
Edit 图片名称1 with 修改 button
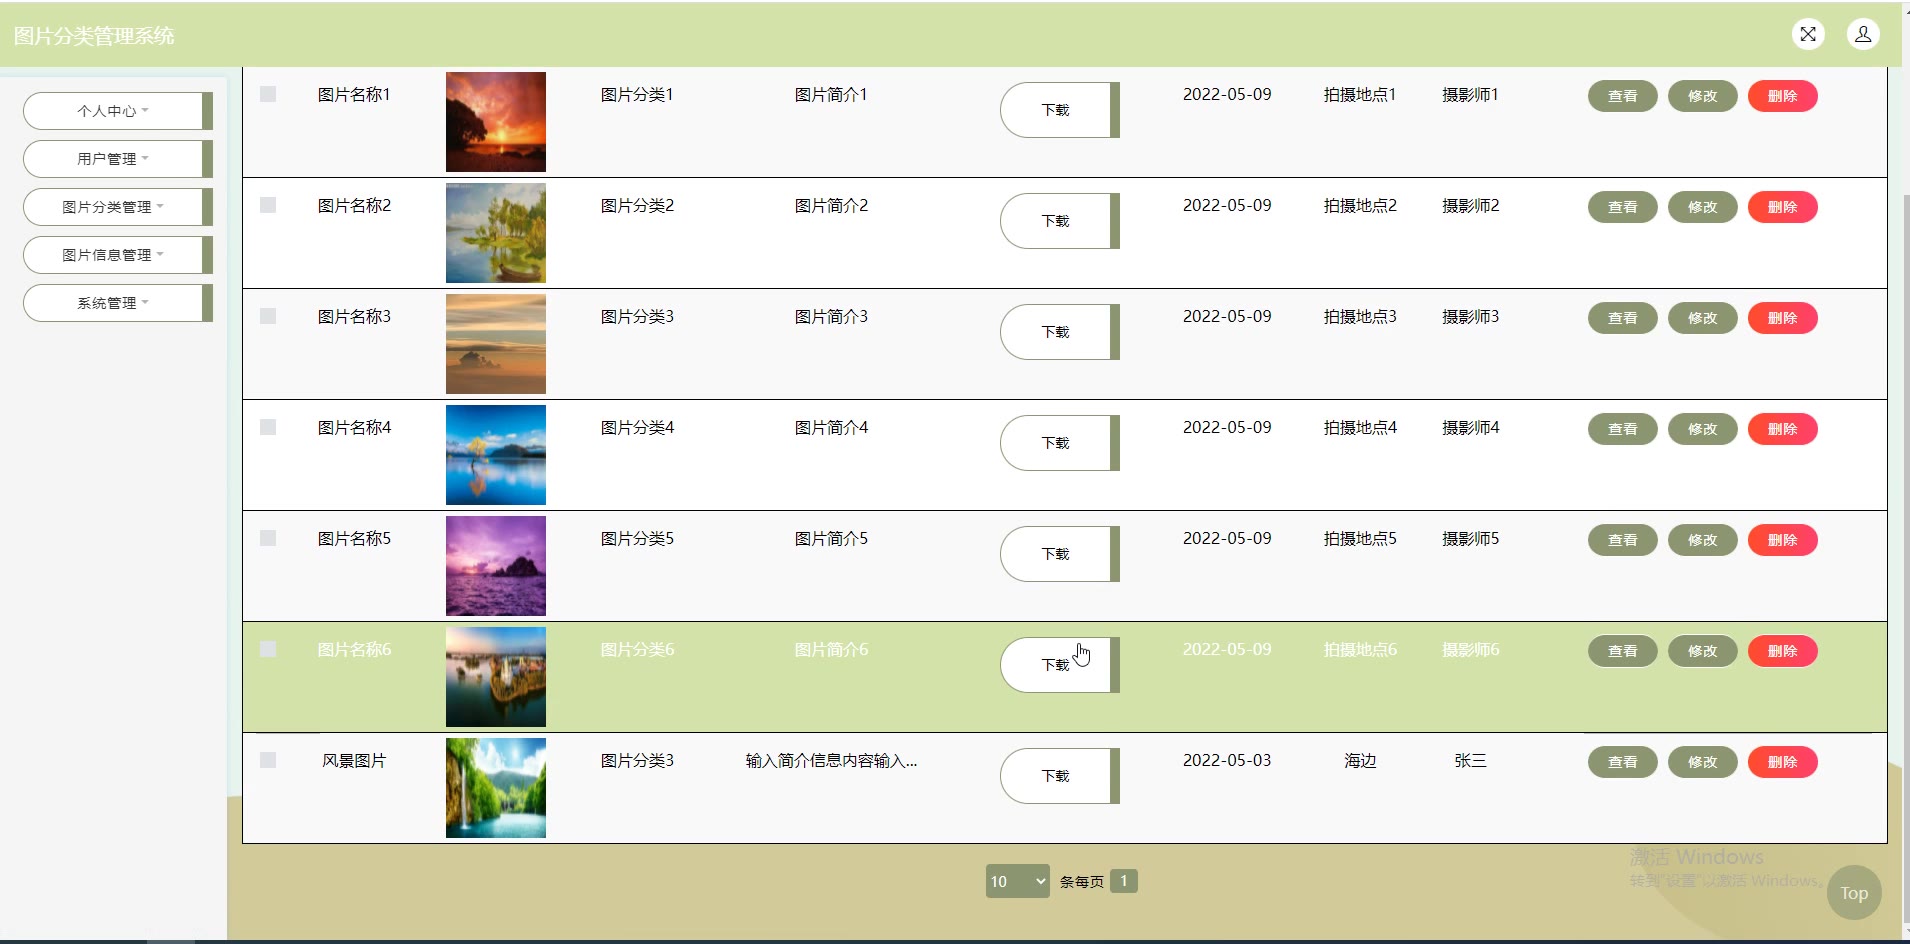1703,96
